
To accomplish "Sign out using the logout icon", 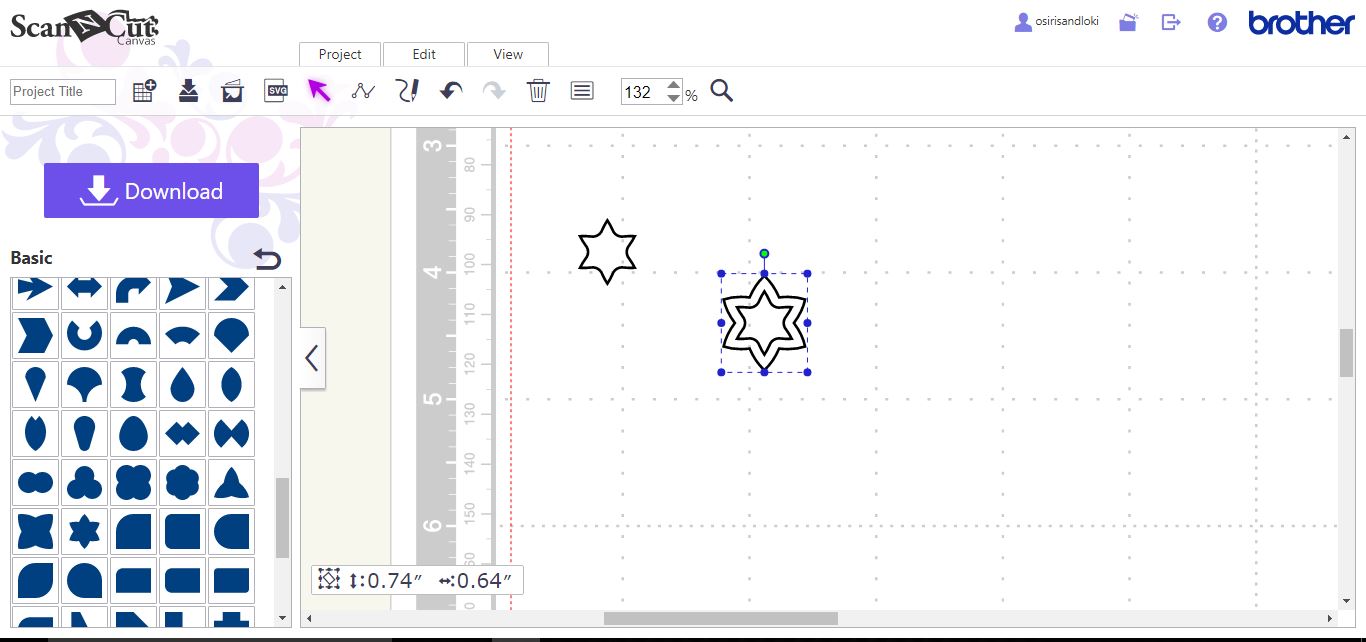I will 1170,22.
